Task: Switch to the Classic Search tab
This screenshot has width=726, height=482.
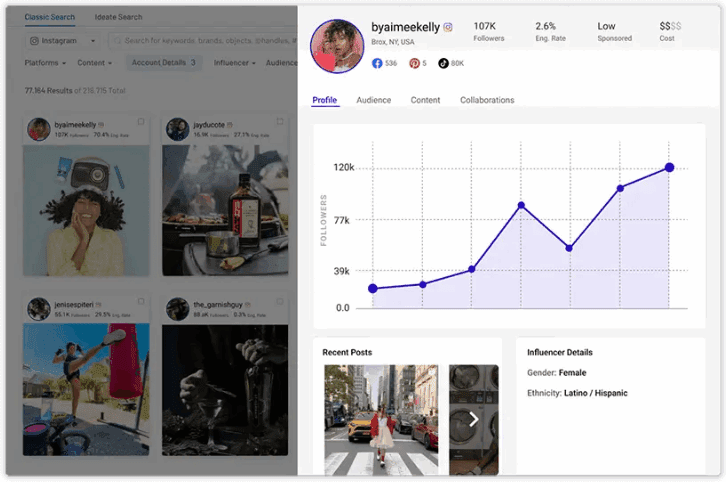Action: point(50,17)
